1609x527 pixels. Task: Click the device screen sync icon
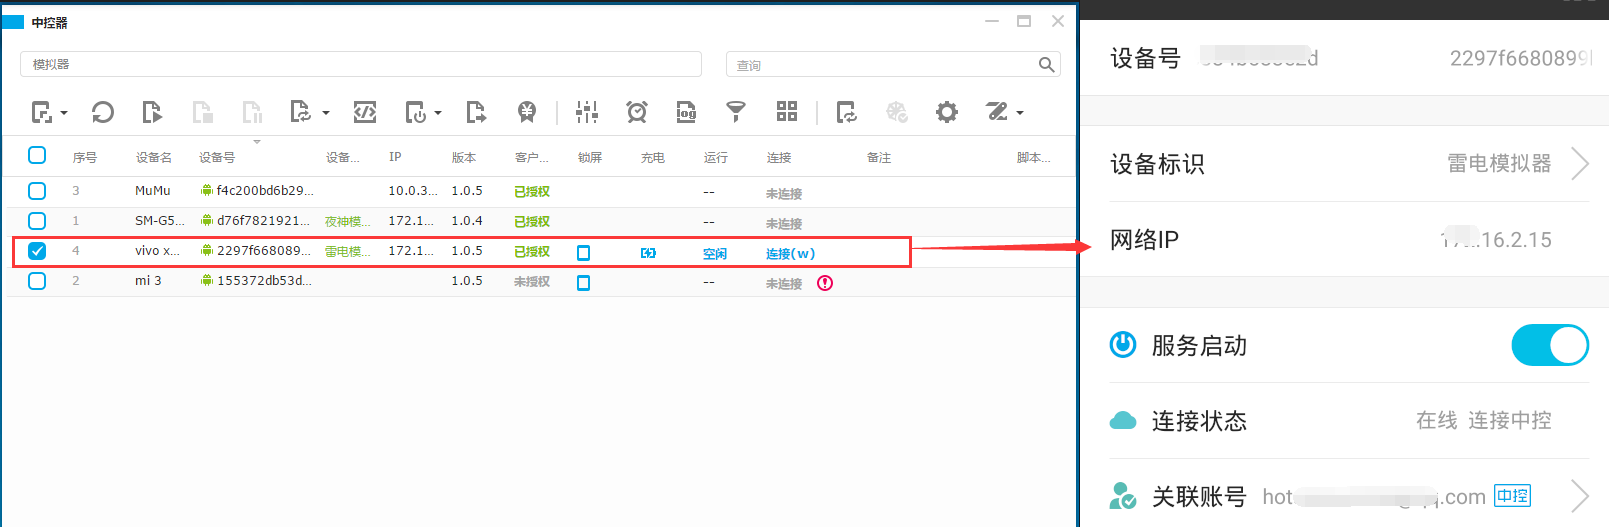pos(847,112)
